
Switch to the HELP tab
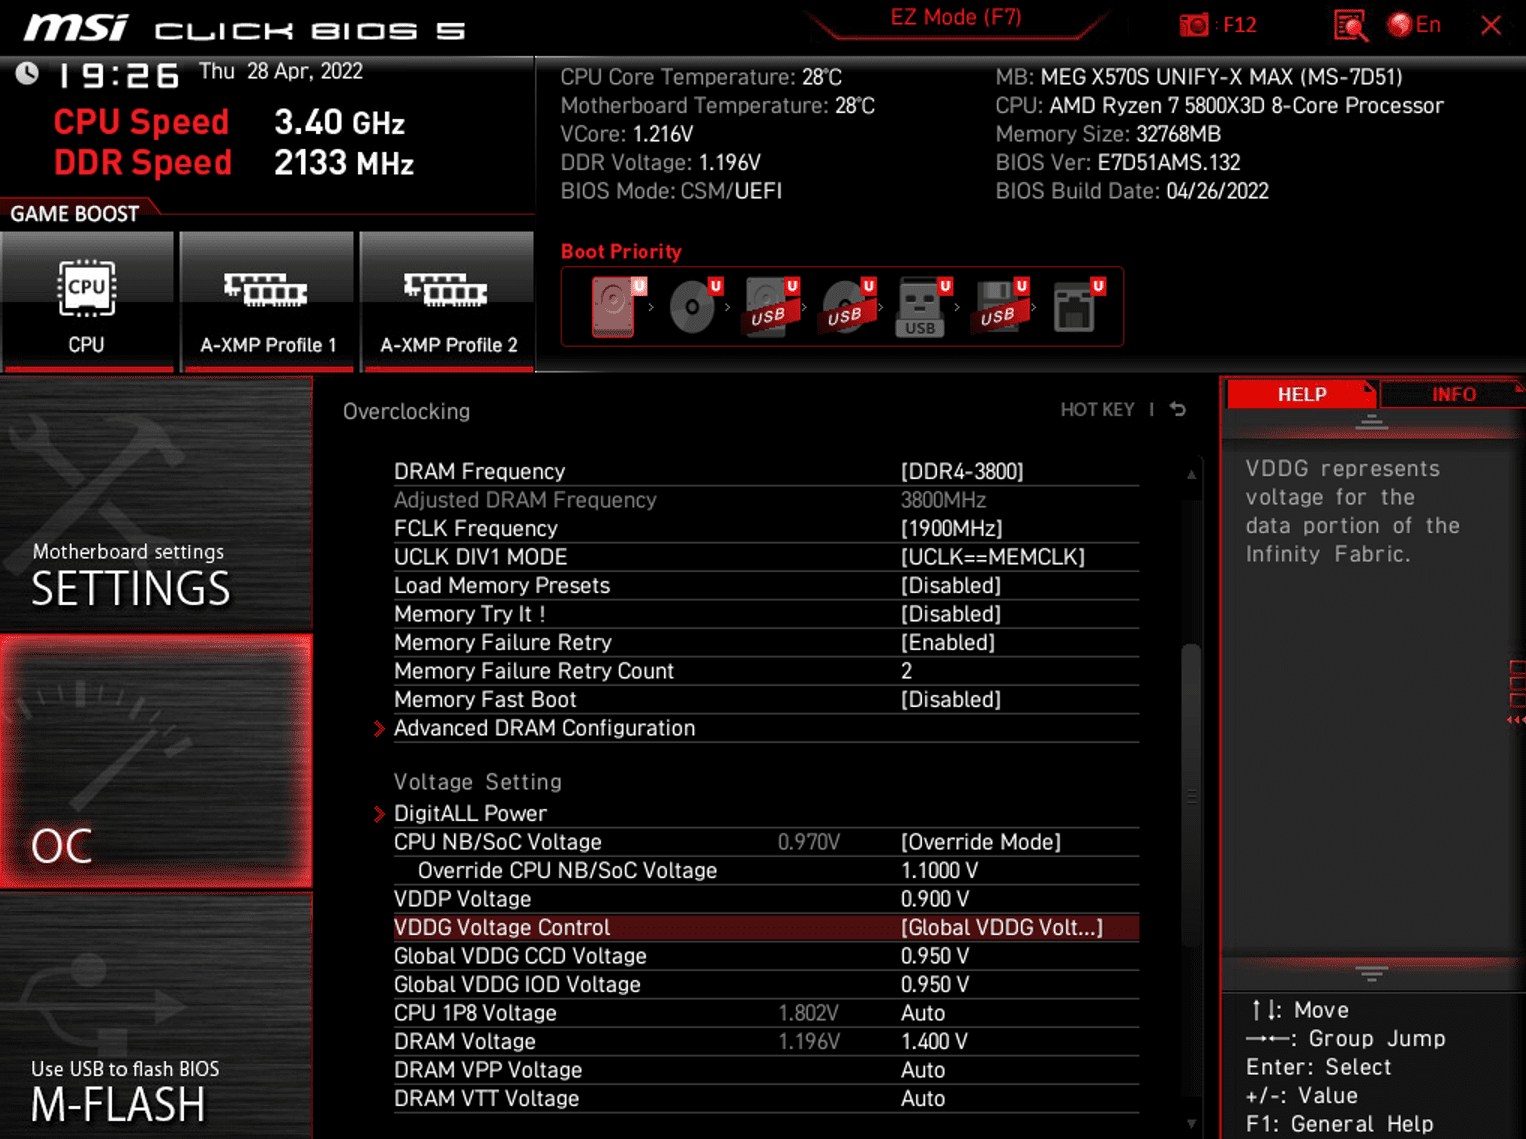coord(1301,394)
